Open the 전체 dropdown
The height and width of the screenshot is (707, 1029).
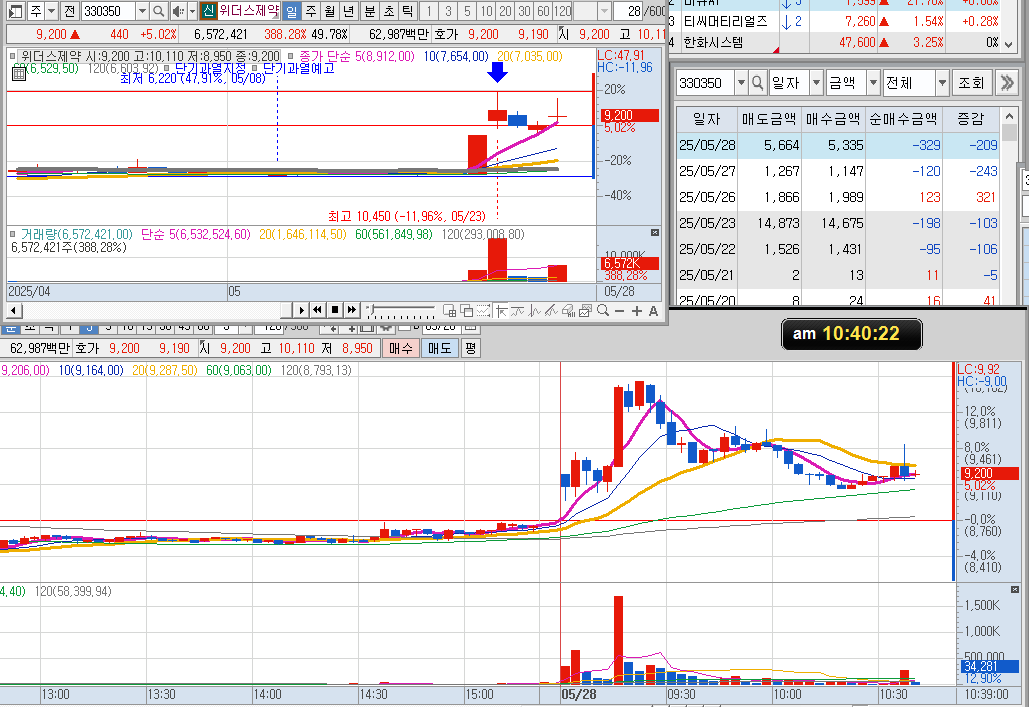coord(942,83)
